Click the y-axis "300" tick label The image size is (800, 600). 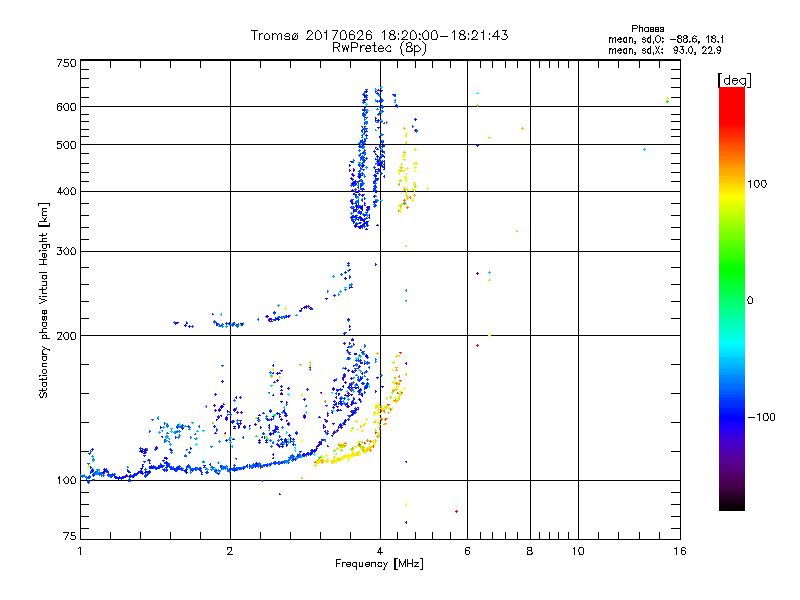pos(66,251)
